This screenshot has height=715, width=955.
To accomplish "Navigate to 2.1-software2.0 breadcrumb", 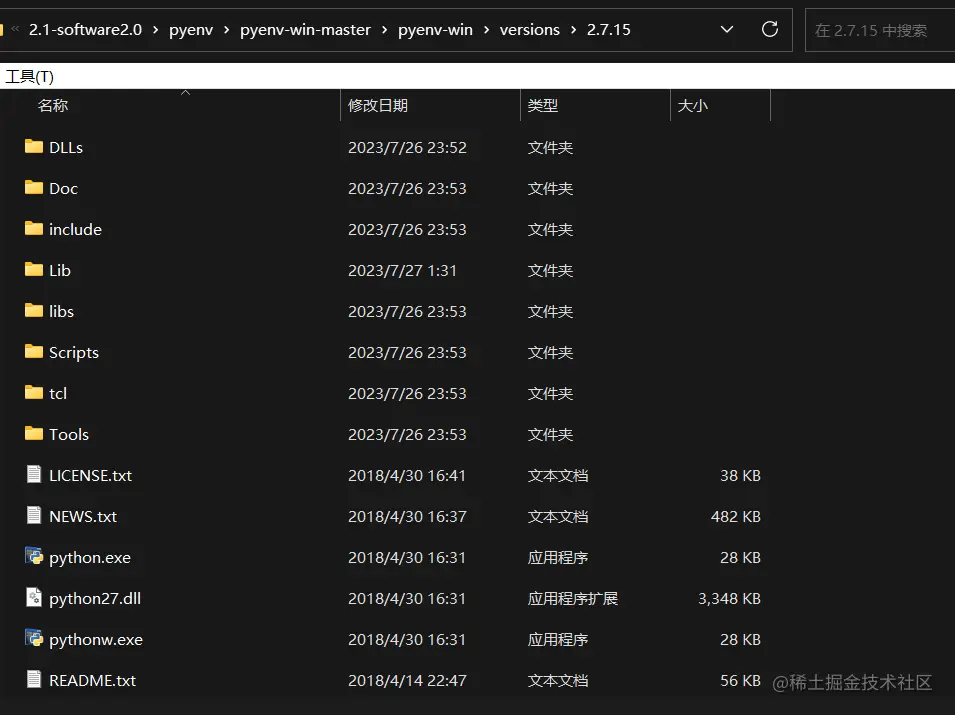I will point(85,30).
